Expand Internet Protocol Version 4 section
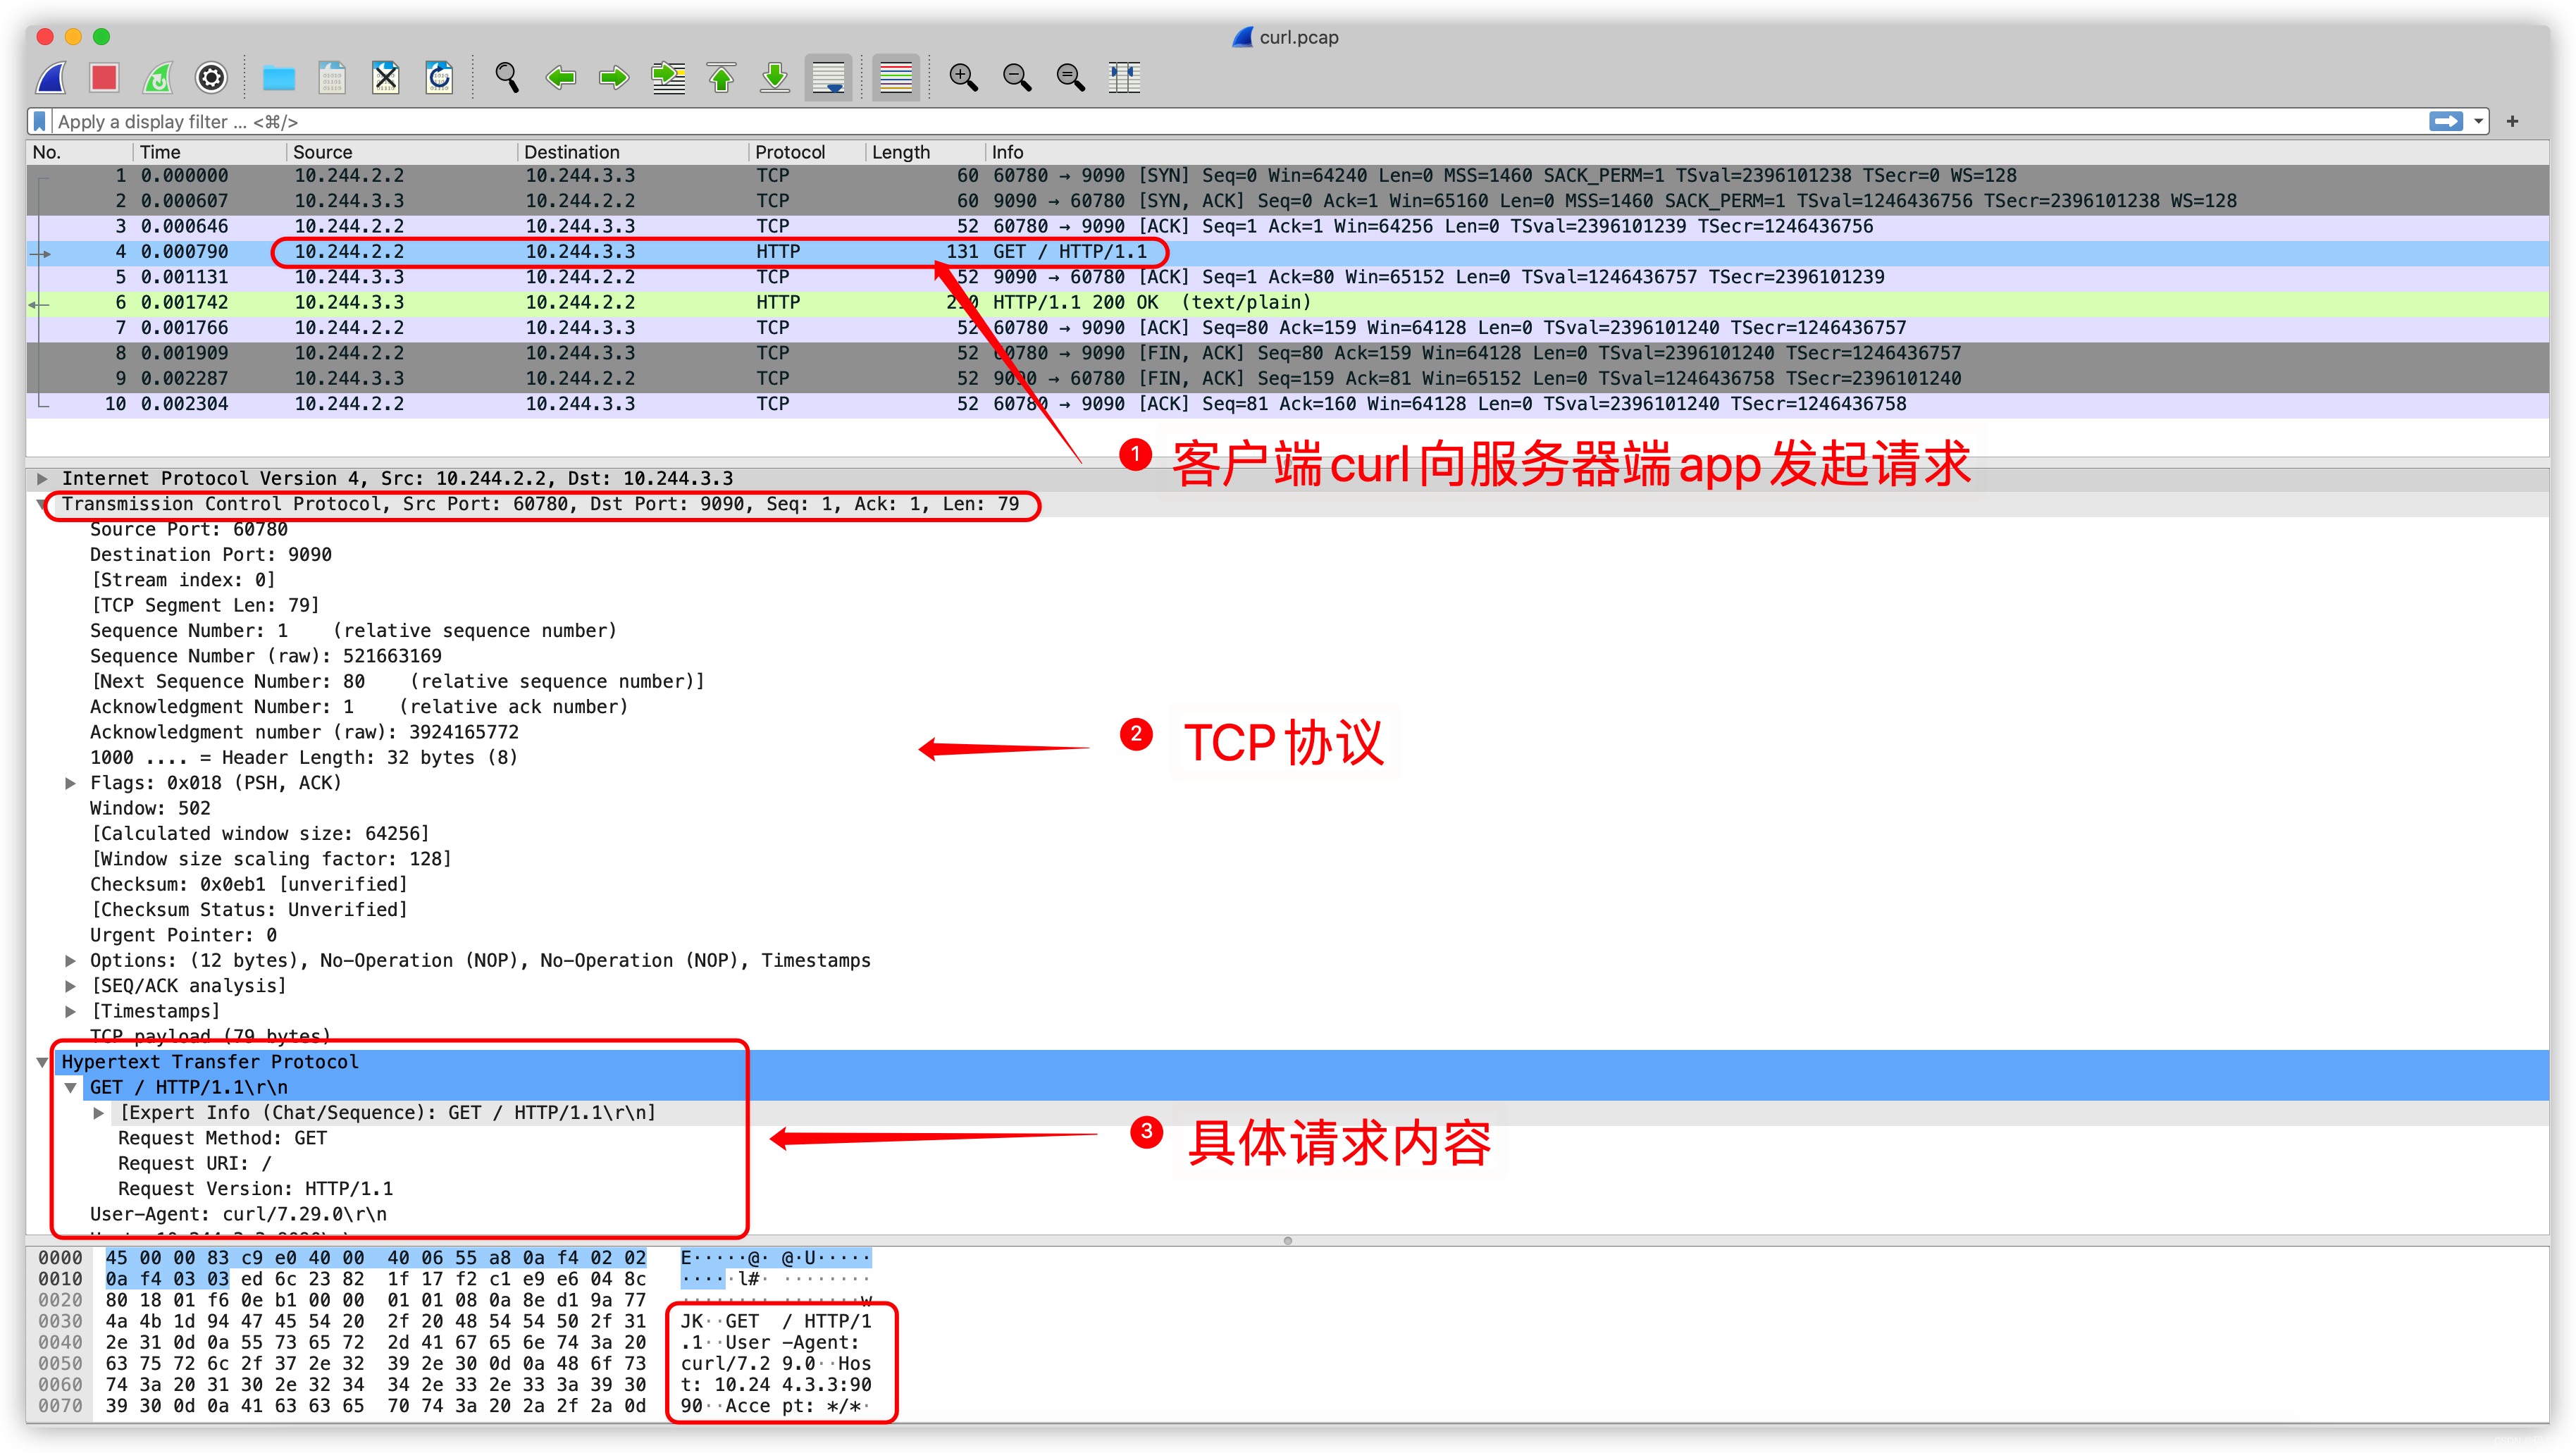 coord(42,478)
